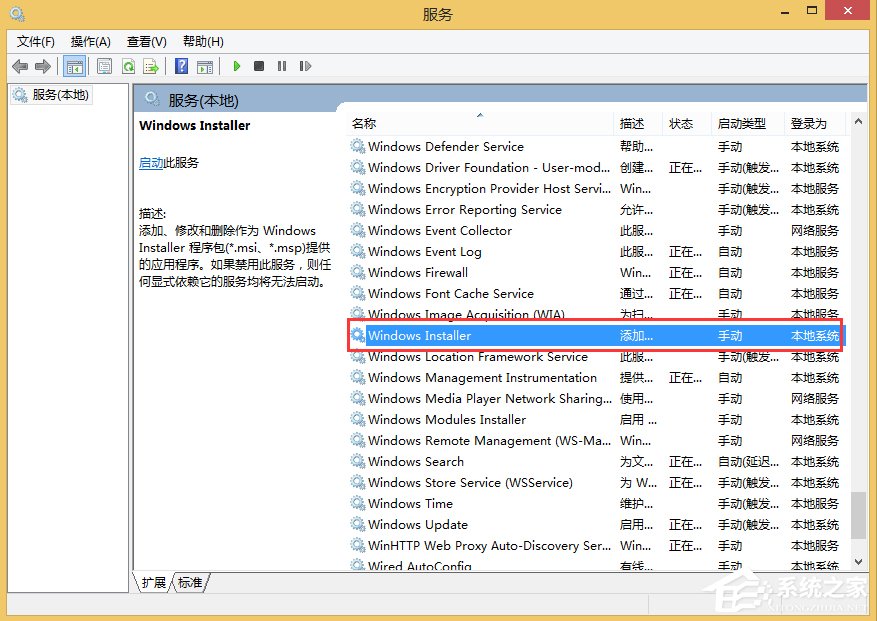Click the 启动此服务 link
Screen dimensions: 877x621
tap(150, 162)
